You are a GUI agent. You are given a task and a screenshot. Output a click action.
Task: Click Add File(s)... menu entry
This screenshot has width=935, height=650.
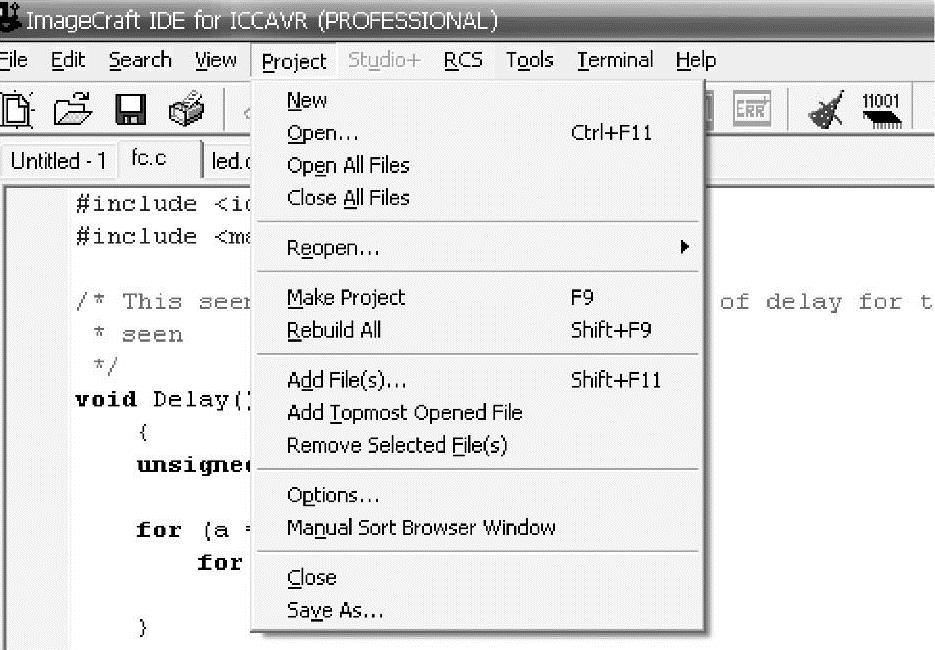point(347,381)
